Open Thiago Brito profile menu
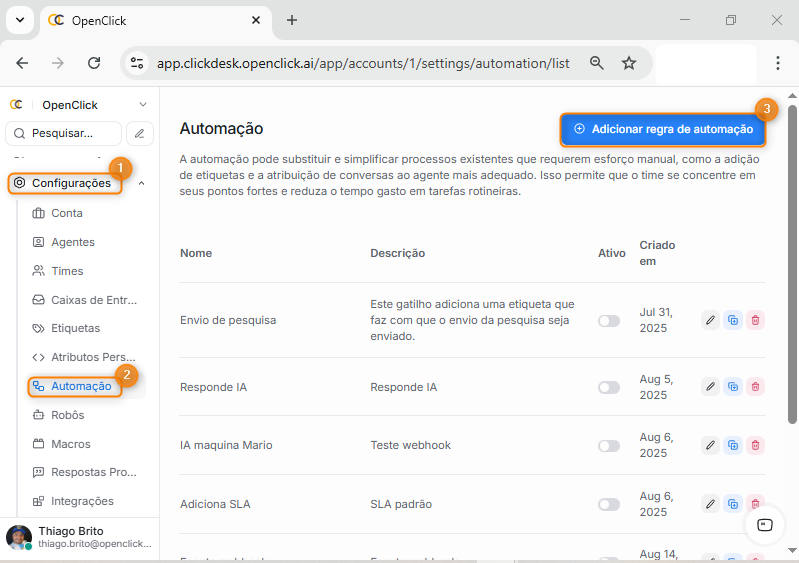 pyautogui.click(x=80, y=537)
